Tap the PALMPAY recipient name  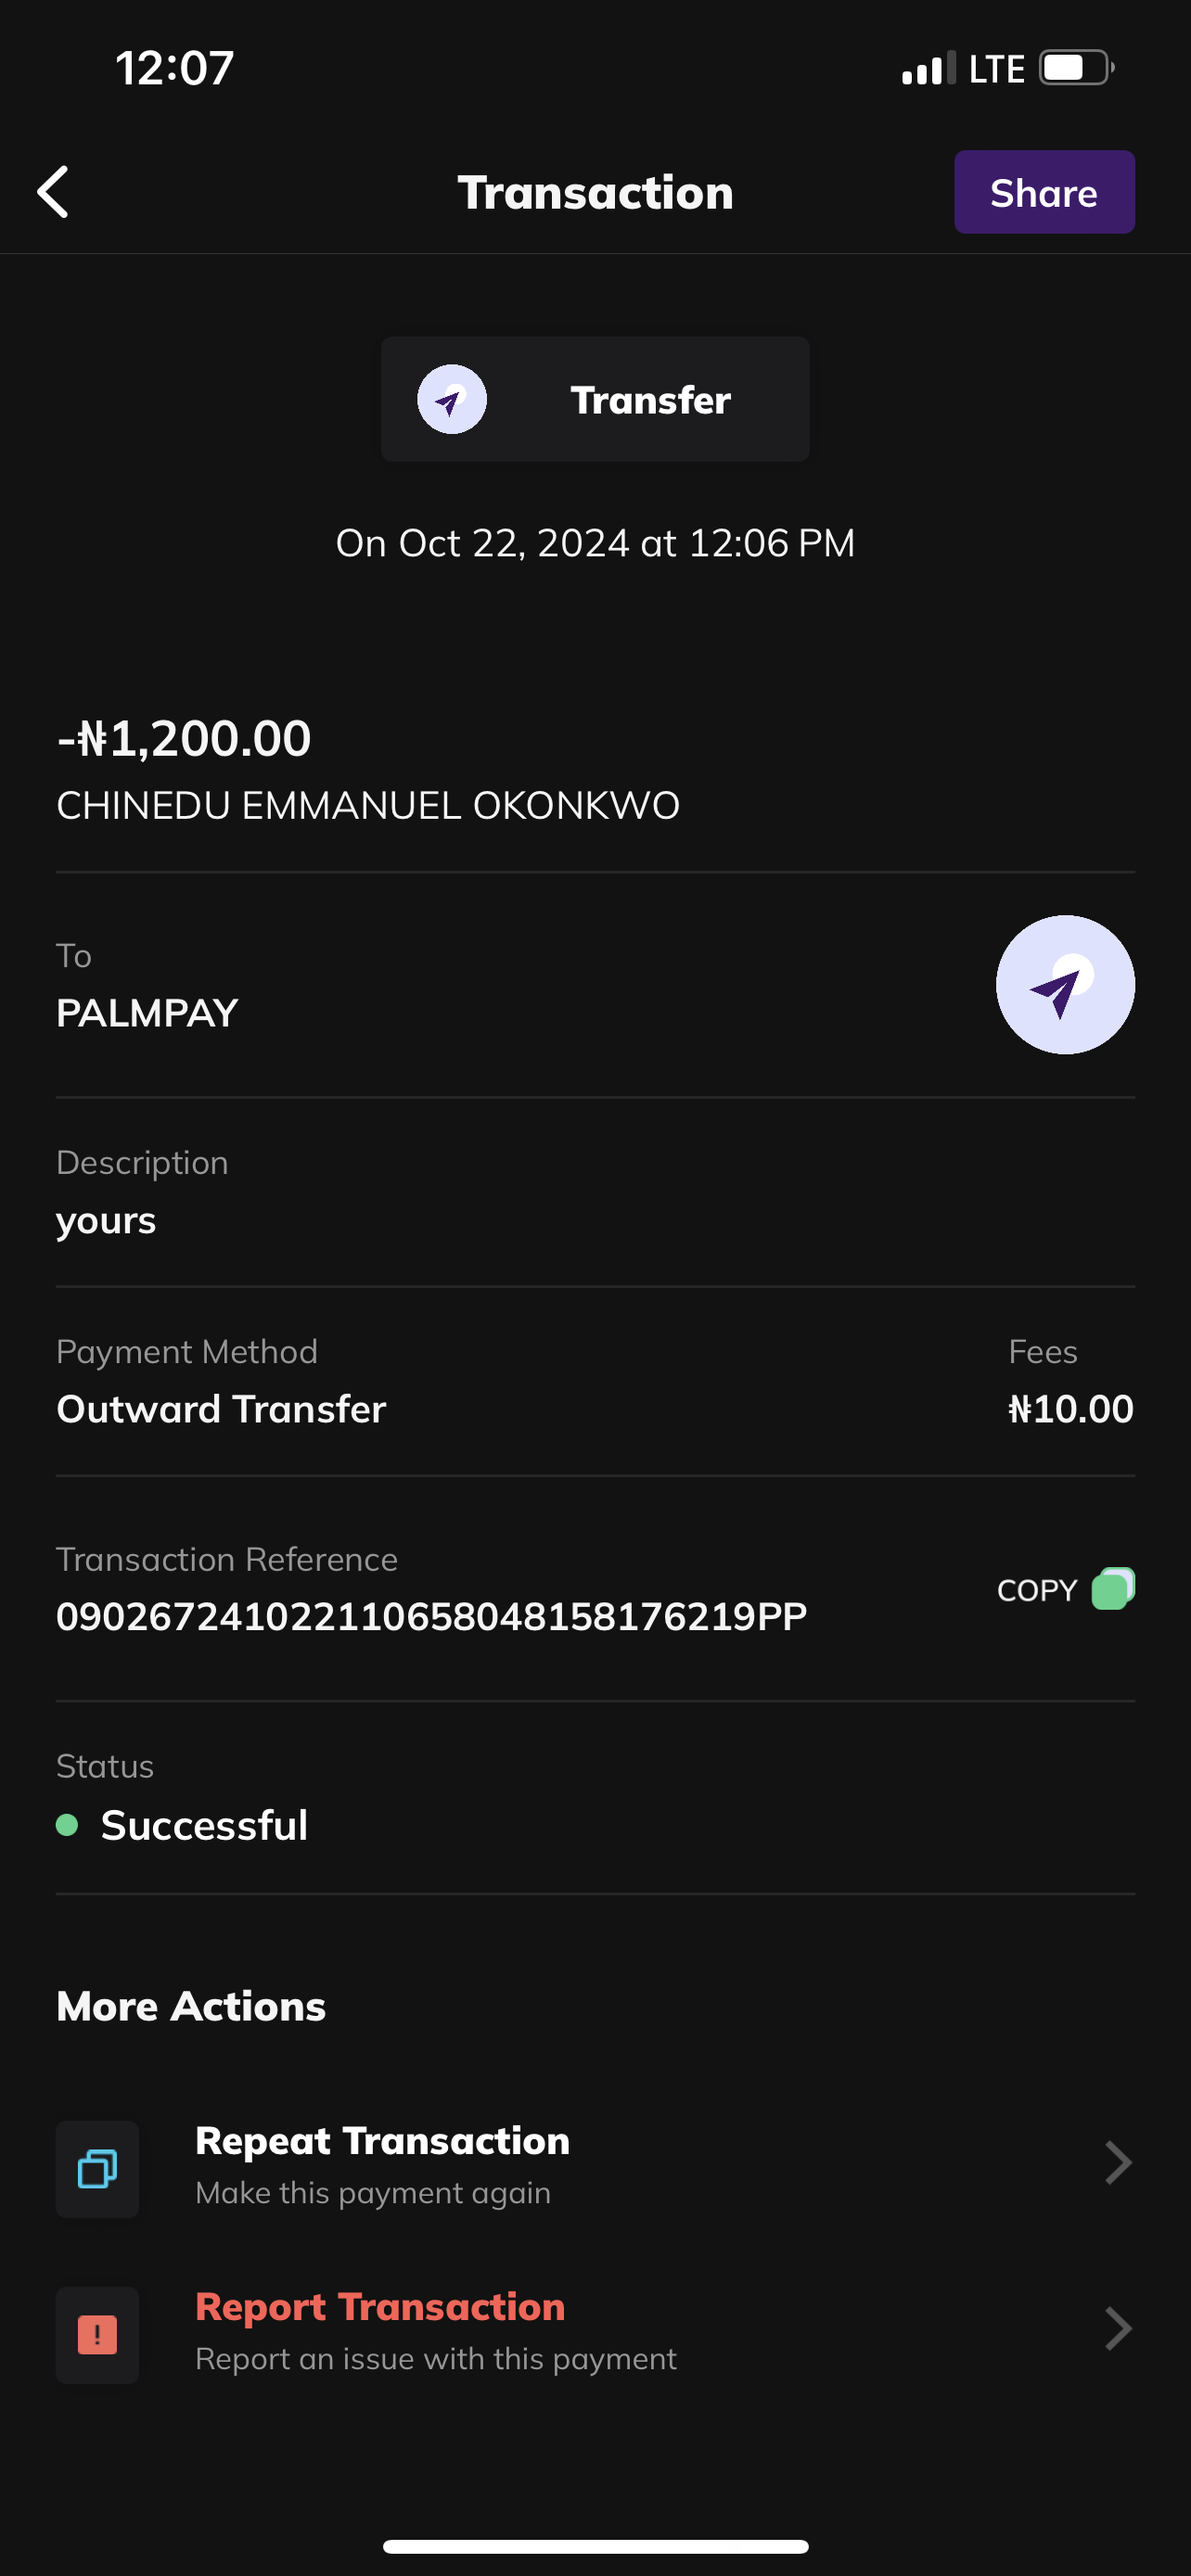click(x=147, y=1013)
